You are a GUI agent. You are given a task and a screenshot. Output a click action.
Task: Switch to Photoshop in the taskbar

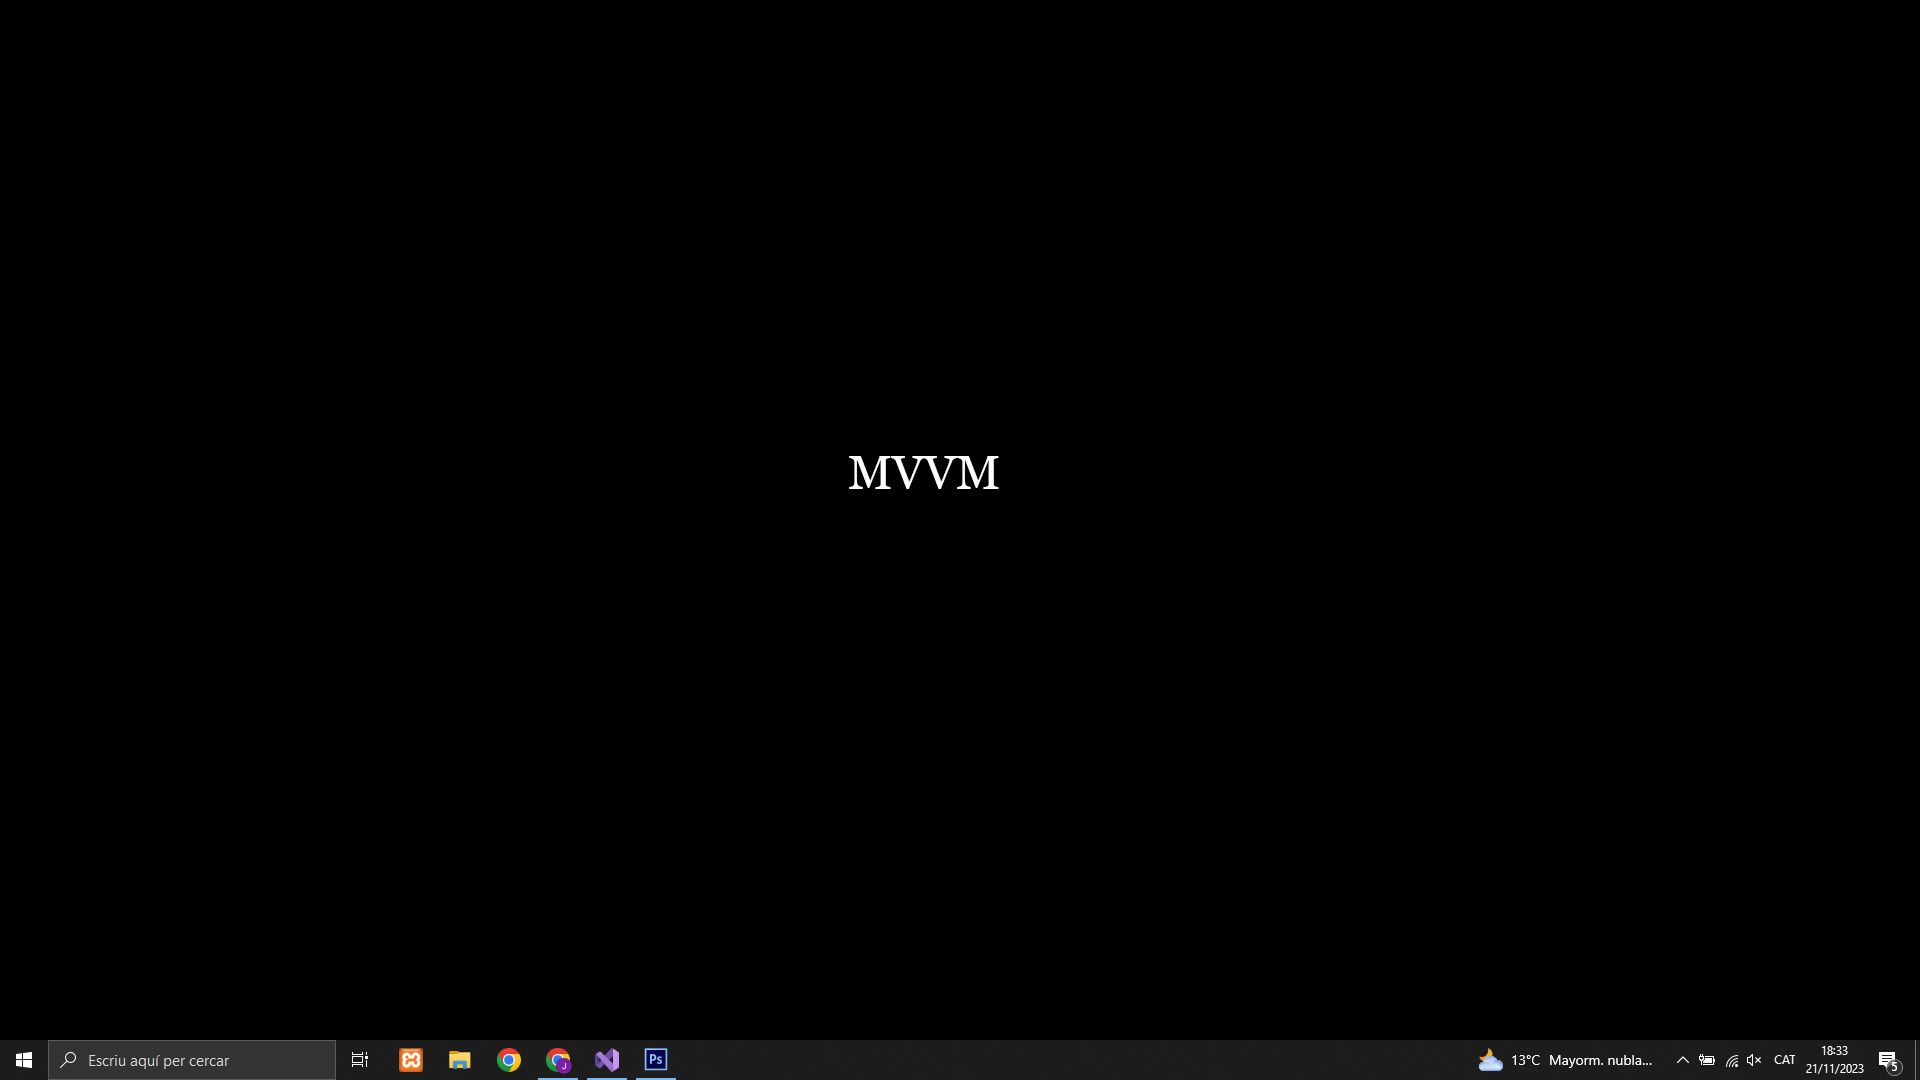(x=656, y=1060)
